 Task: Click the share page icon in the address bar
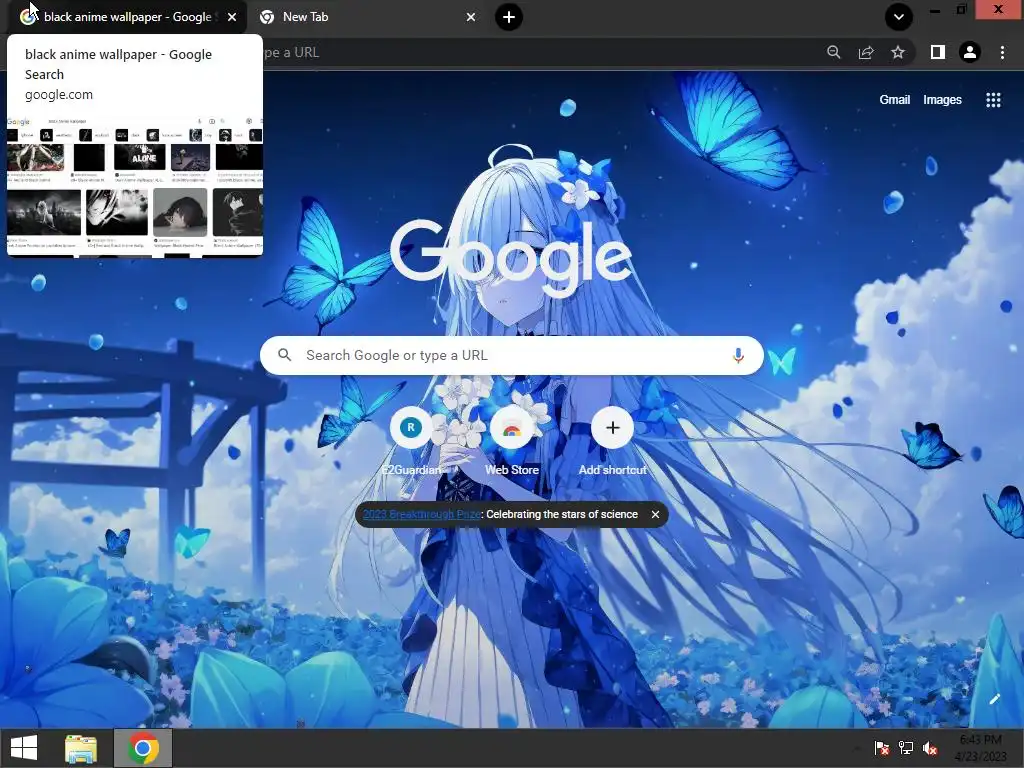tap(866, 52)
